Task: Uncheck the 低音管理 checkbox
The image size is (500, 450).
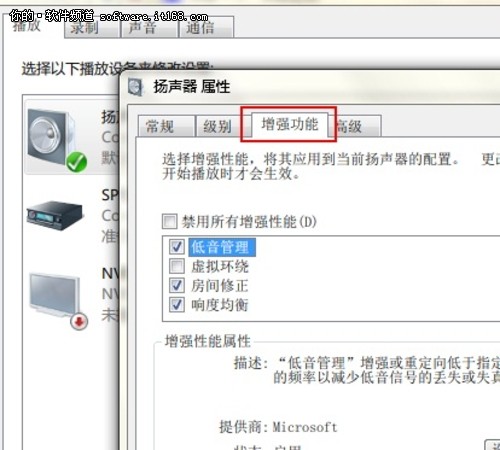Action: (177, 247)
